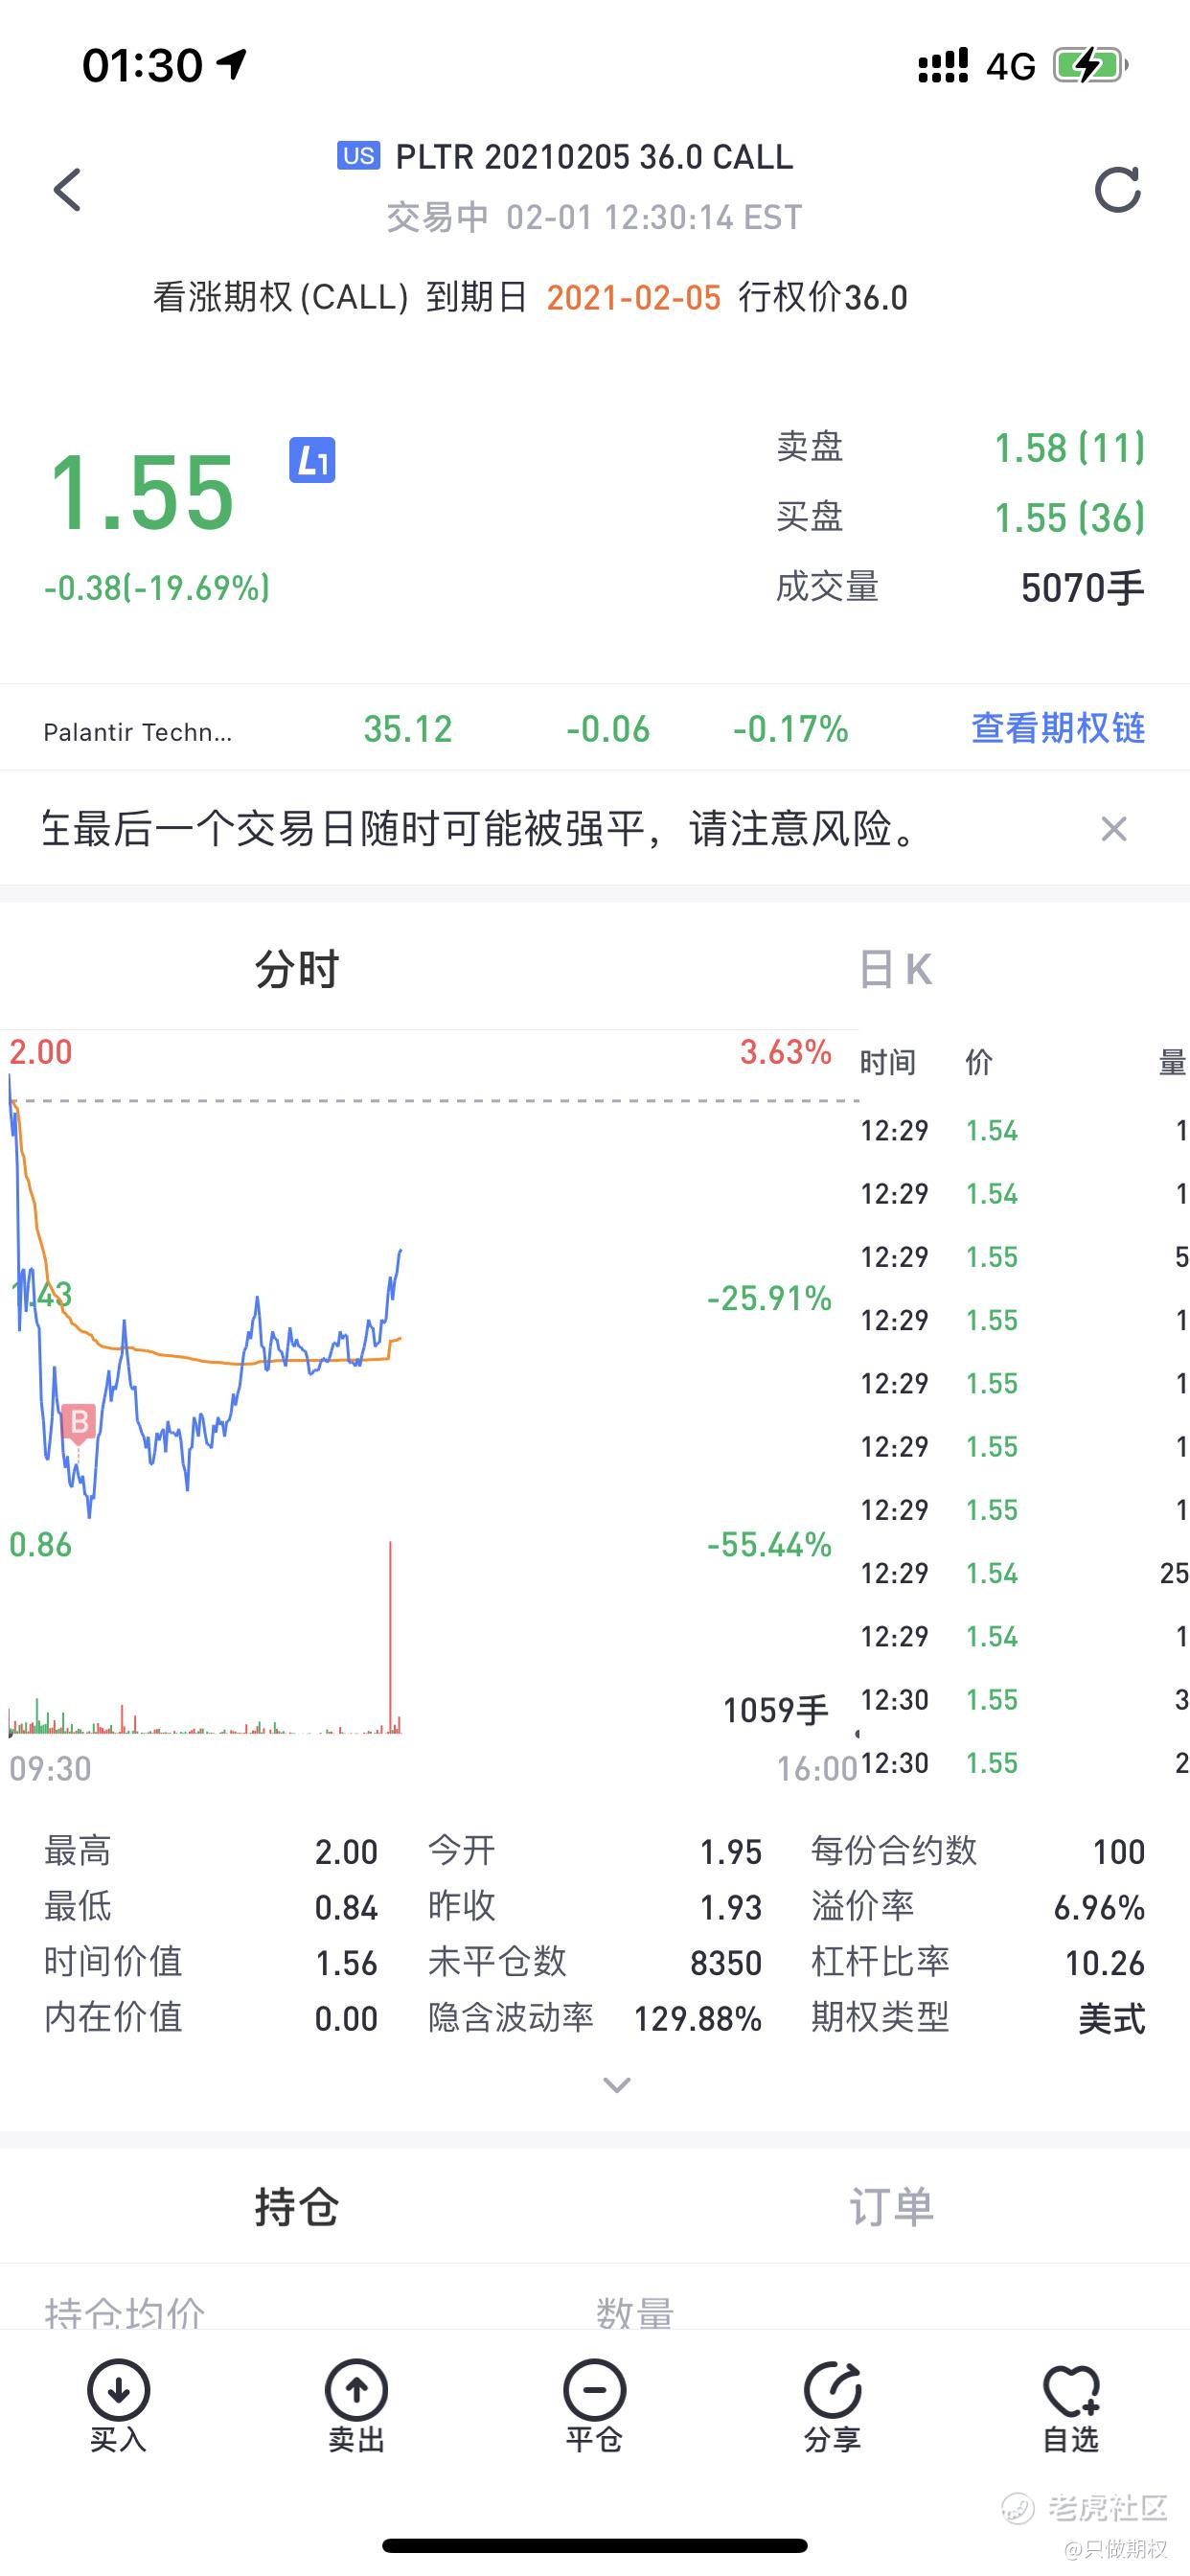Tap the B buy marker on chart
The width and height of the screenshot is (1190, 2576).
(79, 1421)
